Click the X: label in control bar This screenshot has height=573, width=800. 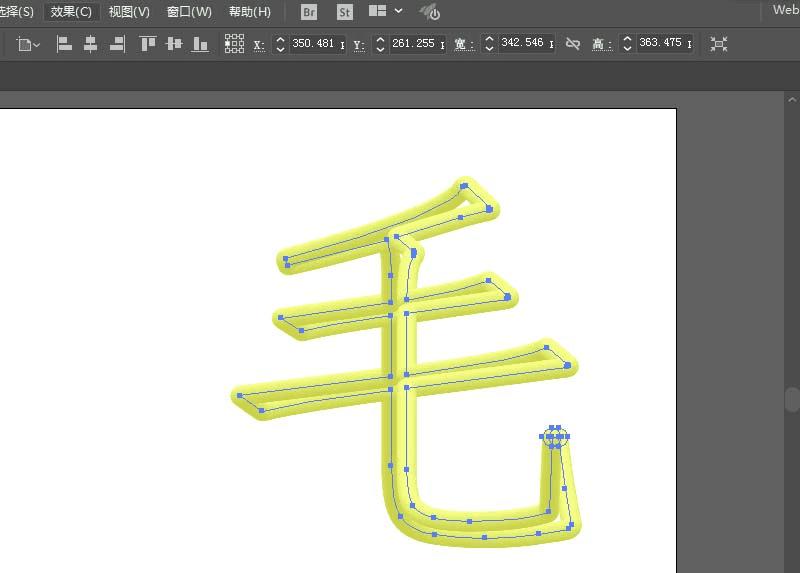point(259,45)
